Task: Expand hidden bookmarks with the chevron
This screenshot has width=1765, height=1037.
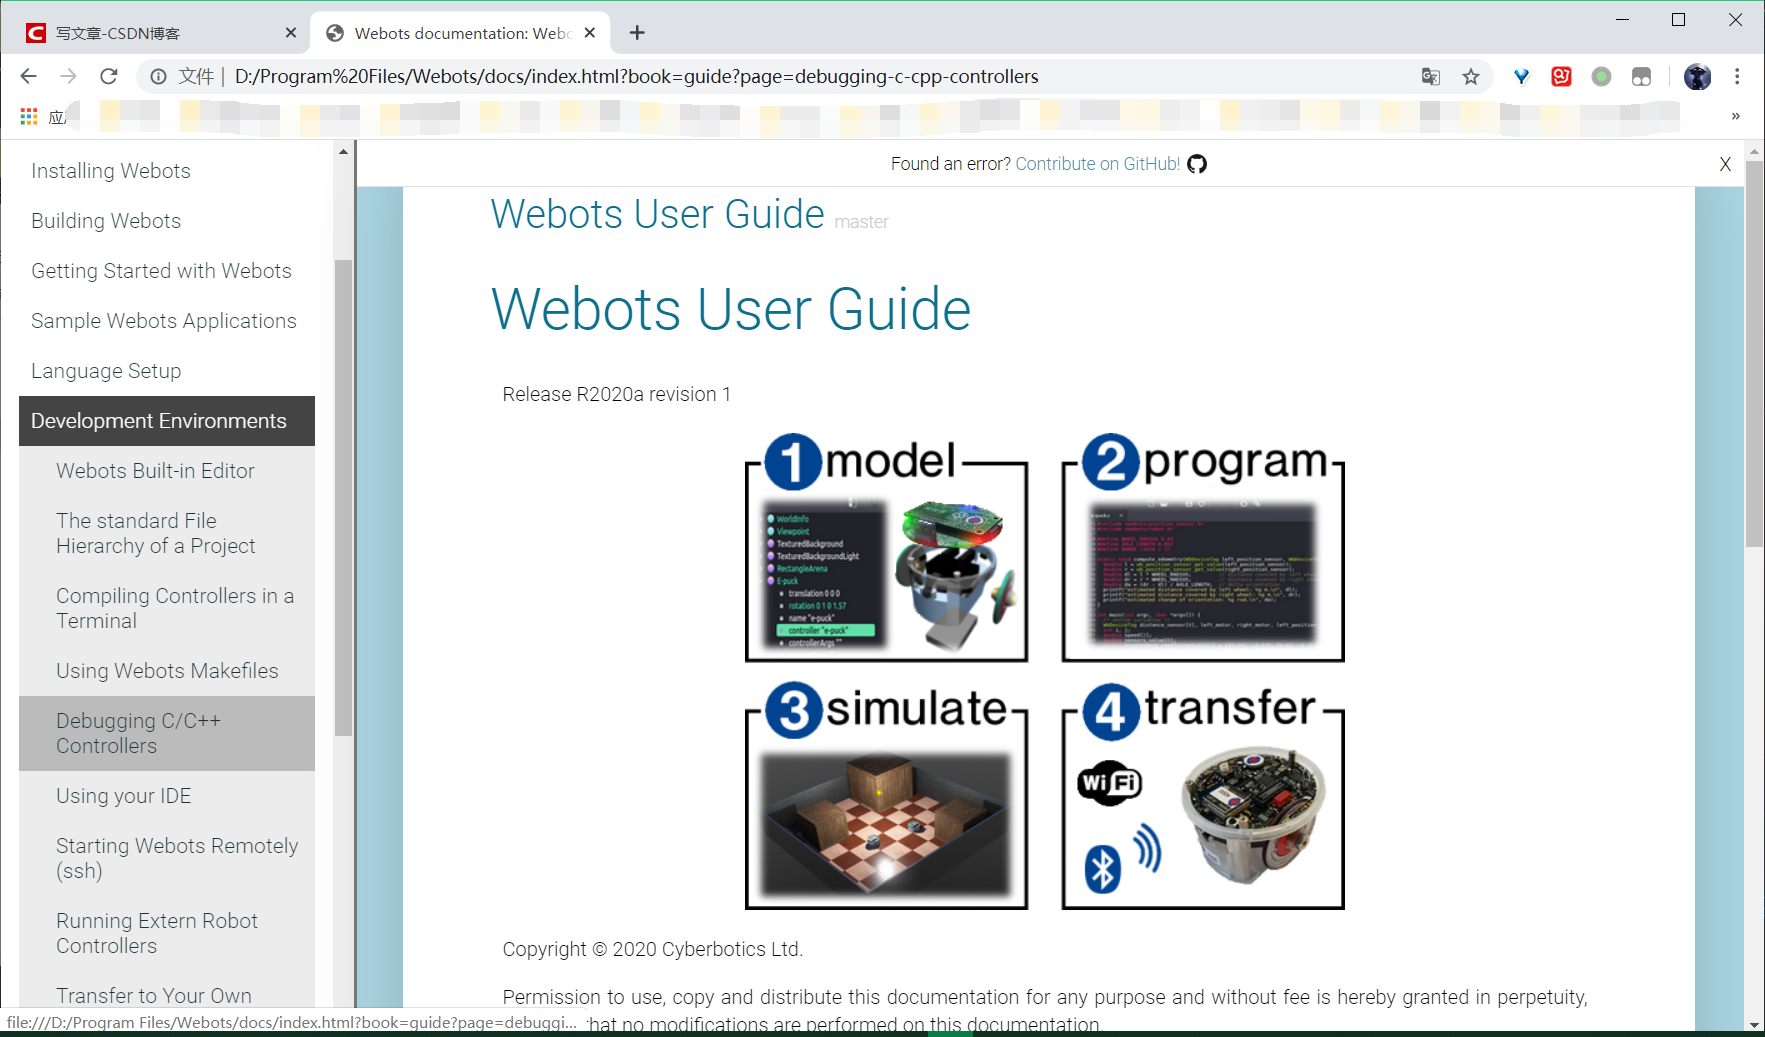Action: 1737,116
